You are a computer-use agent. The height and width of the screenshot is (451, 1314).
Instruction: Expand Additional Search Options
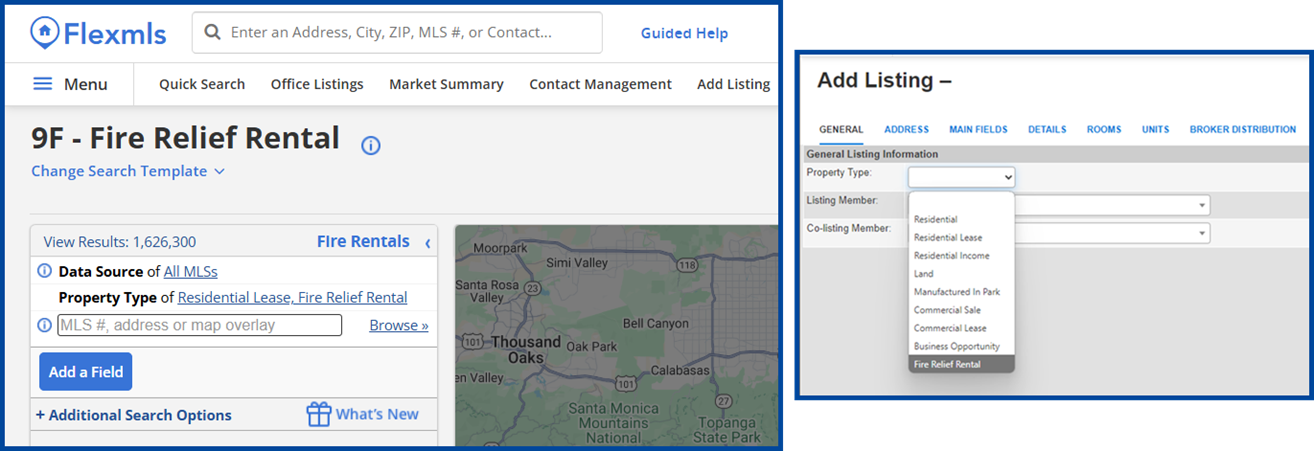(133, 415)
